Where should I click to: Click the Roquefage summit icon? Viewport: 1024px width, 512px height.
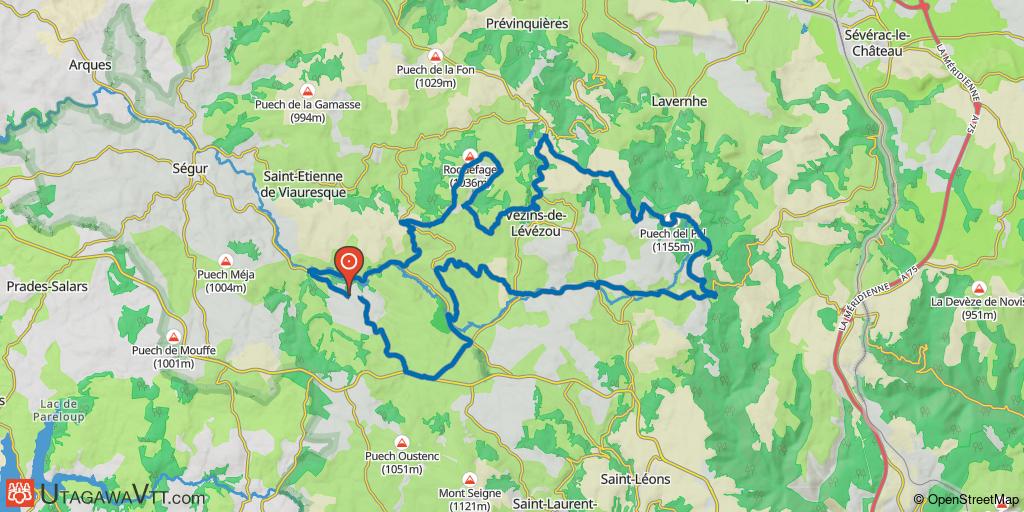(469, 155)
